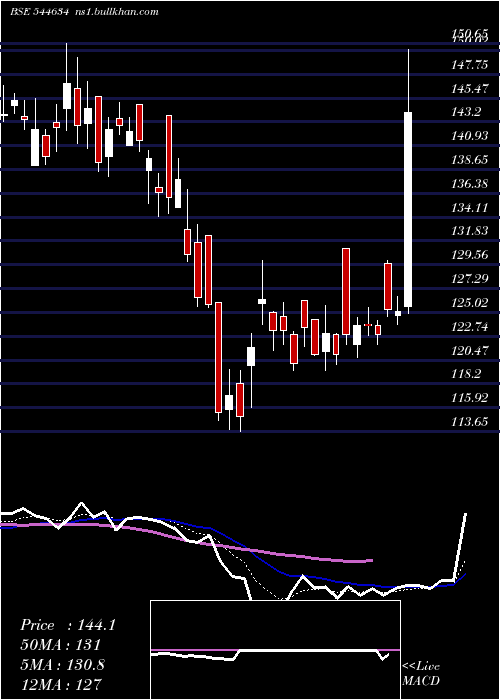The image size is (500, 700).
Task: Click the ns1.bullkhan.com source label
Action: 116,12
